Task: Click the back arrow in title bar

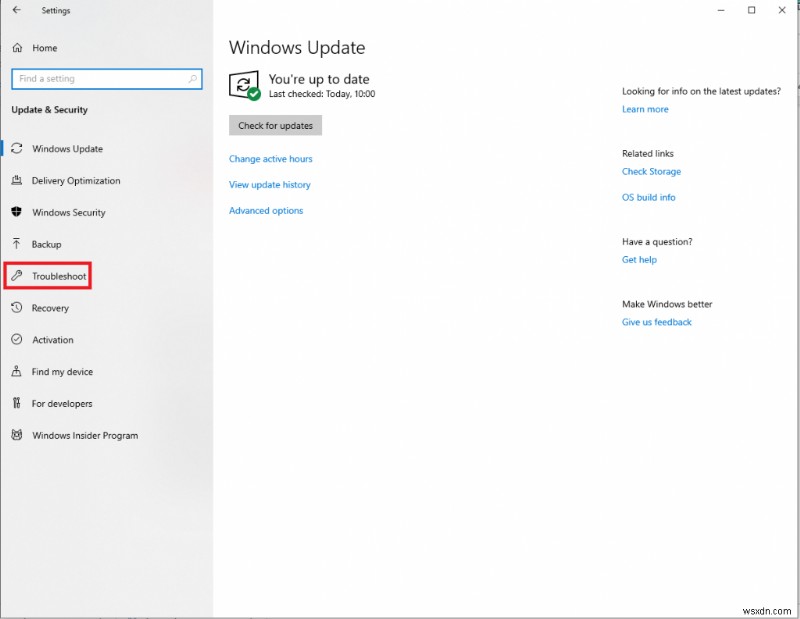Action: 15,10
